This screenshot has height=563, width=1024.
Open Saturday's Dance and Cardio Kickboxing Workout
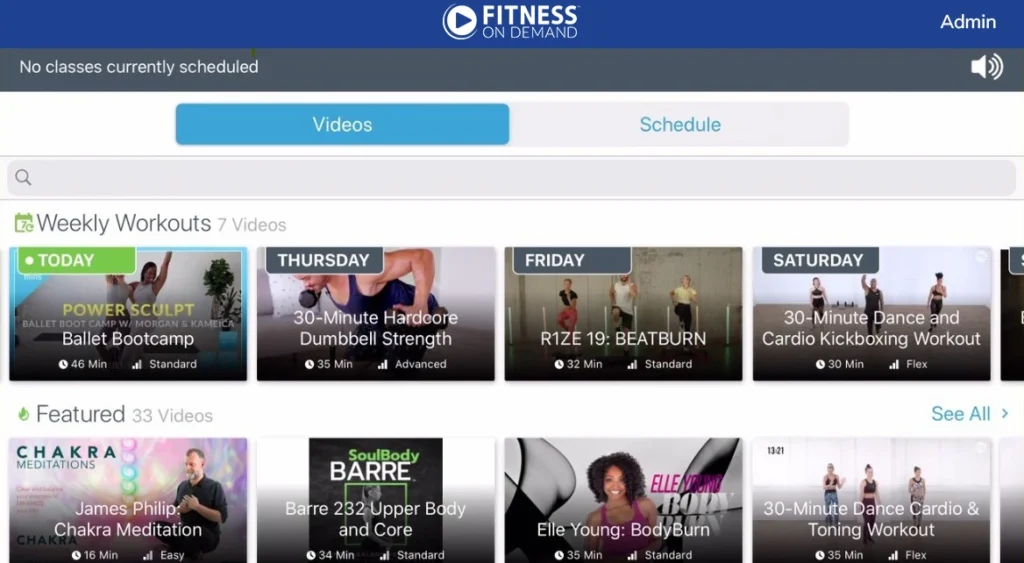tap(872, 314)
